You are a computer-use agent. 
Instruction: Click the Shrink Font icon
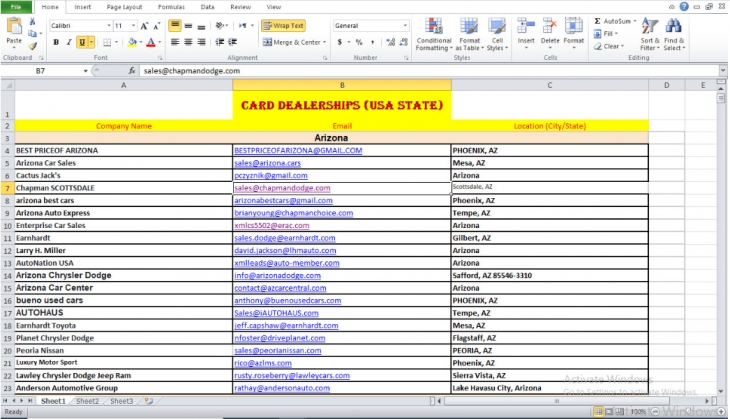point(157,26)
